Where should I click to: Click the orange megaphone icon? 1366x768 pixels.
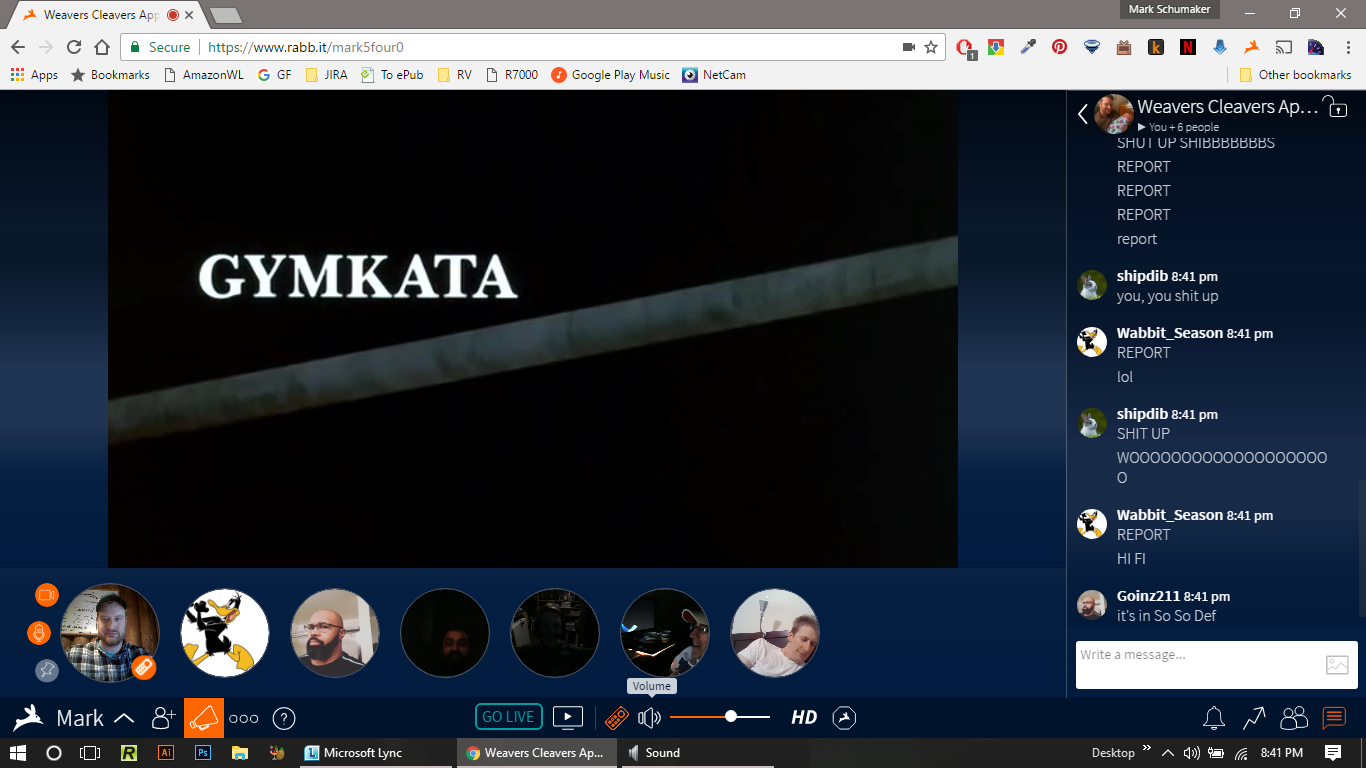204,718
